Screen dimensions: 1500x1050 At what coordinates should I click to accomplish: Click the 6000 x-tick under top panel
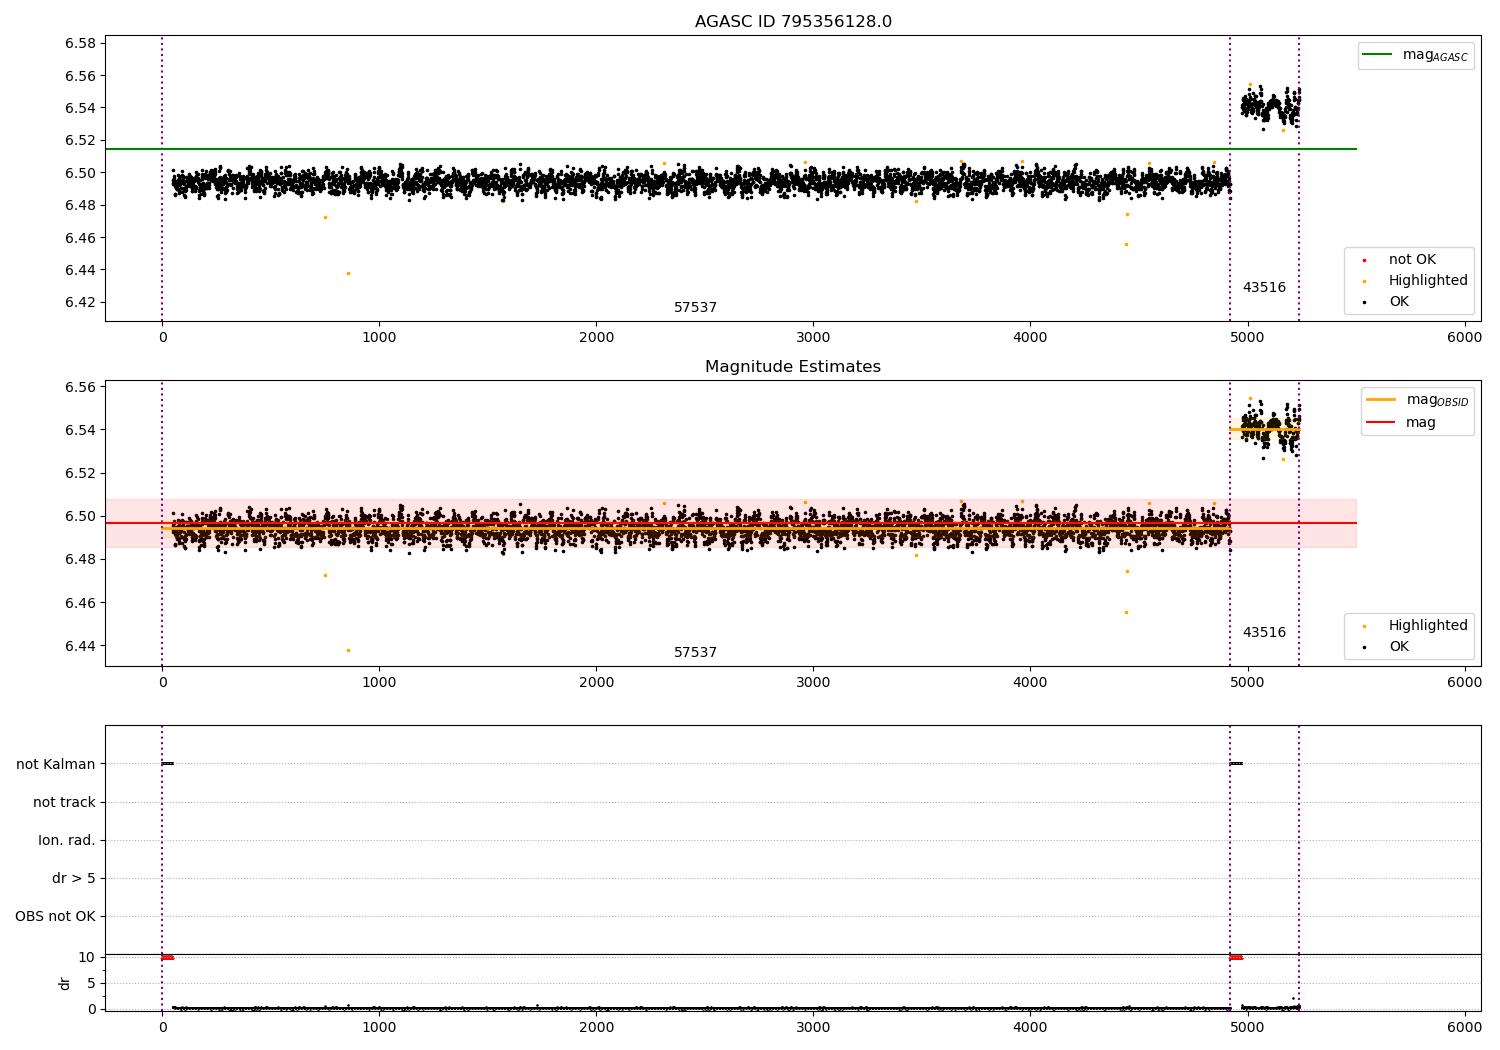[x=1464, y=338]
